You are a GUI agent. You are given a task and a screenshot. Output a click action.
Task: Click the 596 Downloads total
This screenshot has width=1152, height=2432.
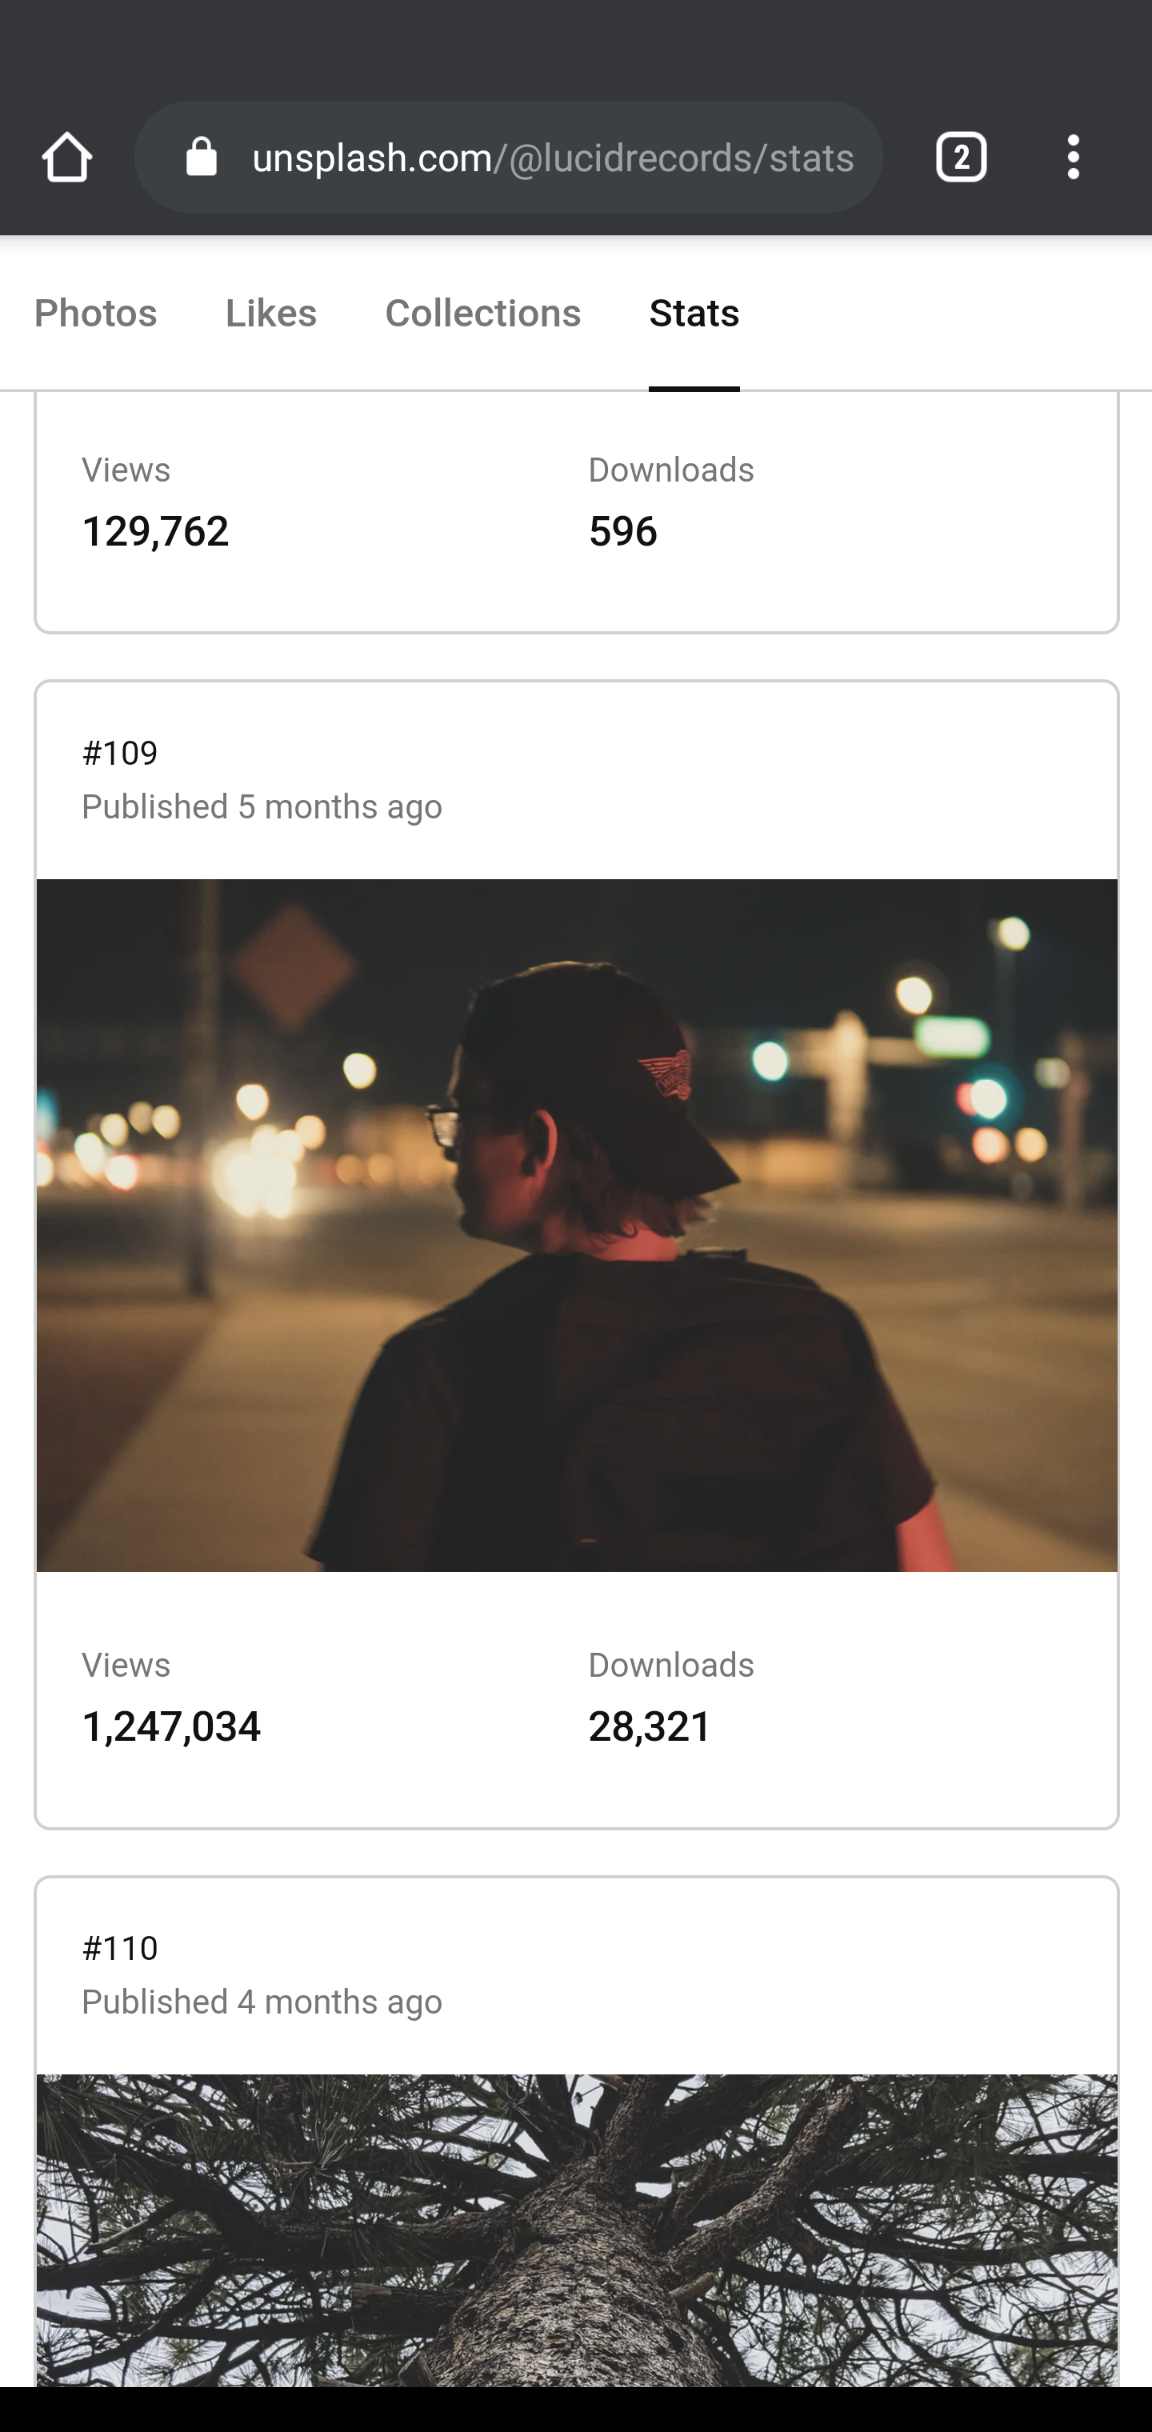pyautogui.click(x=622, y=531)
